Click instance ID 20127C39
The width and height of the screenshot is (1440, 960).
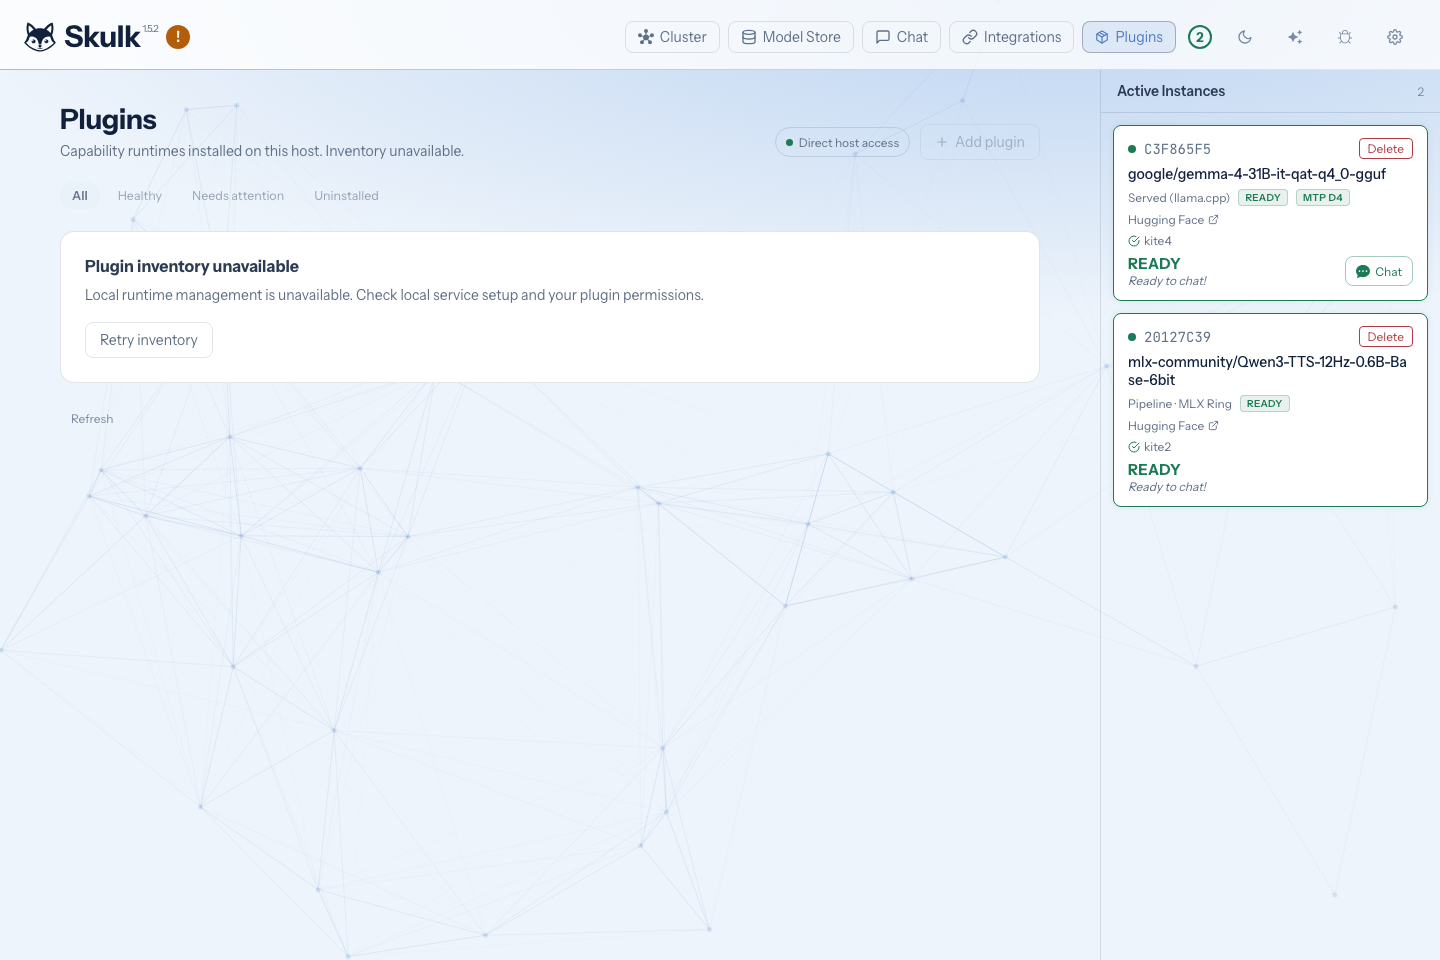pos(1177,337)
